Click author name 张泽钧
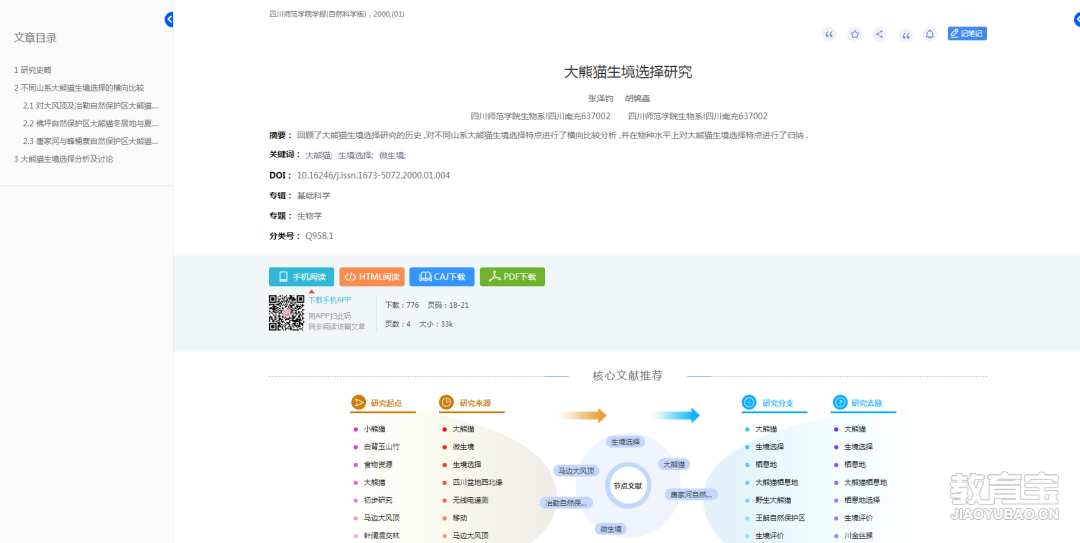This screenshot has height=543, width=1080. click(601, 99)
